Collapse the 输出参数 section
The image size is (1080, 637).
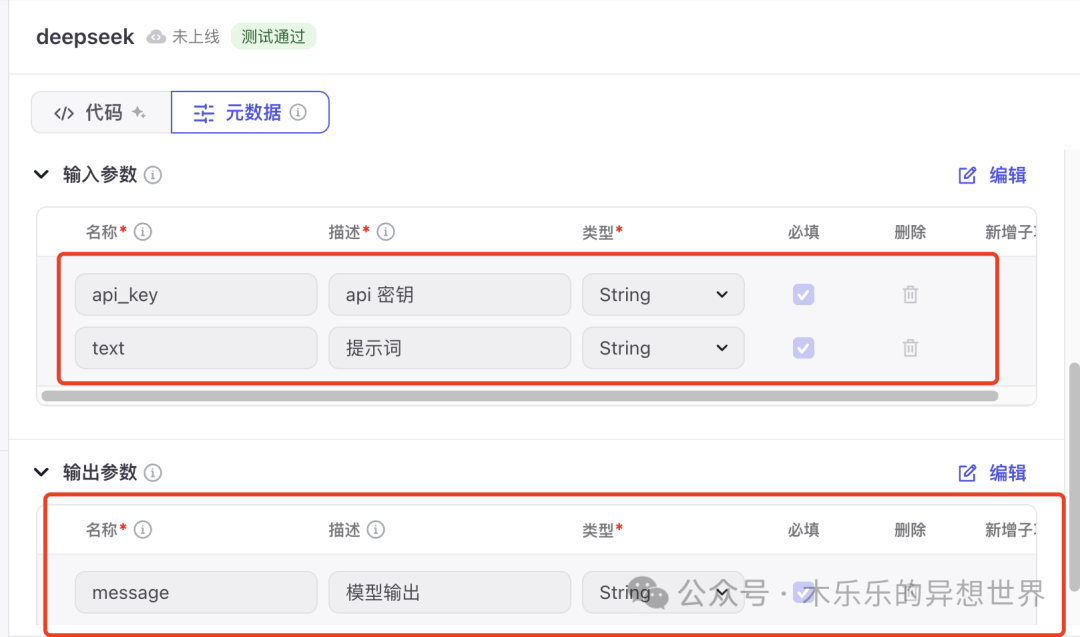tap(41, 473)
